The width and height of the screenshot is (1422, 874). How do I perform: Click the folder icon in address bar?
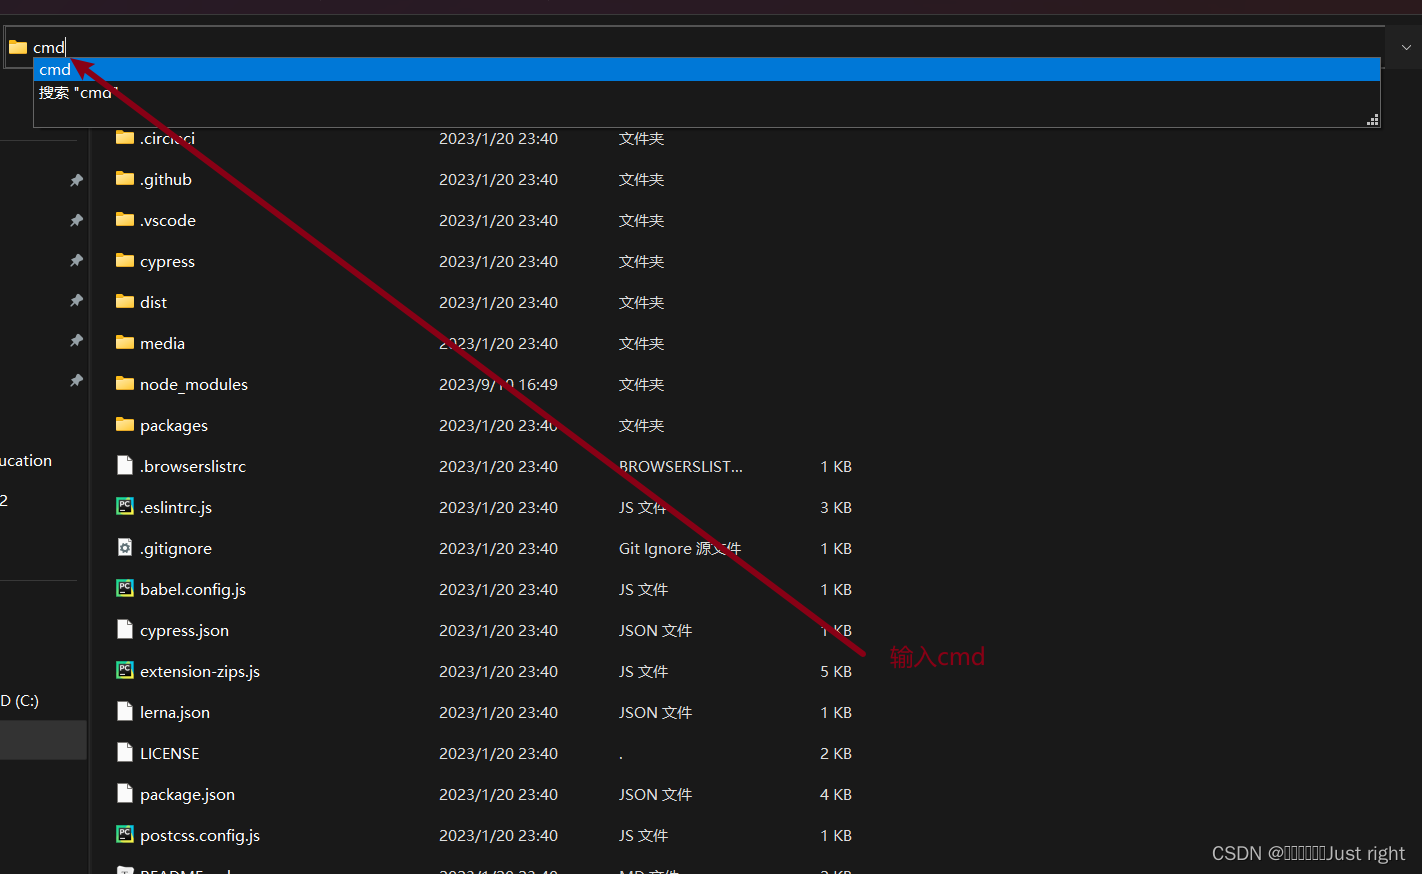[18, 47]
